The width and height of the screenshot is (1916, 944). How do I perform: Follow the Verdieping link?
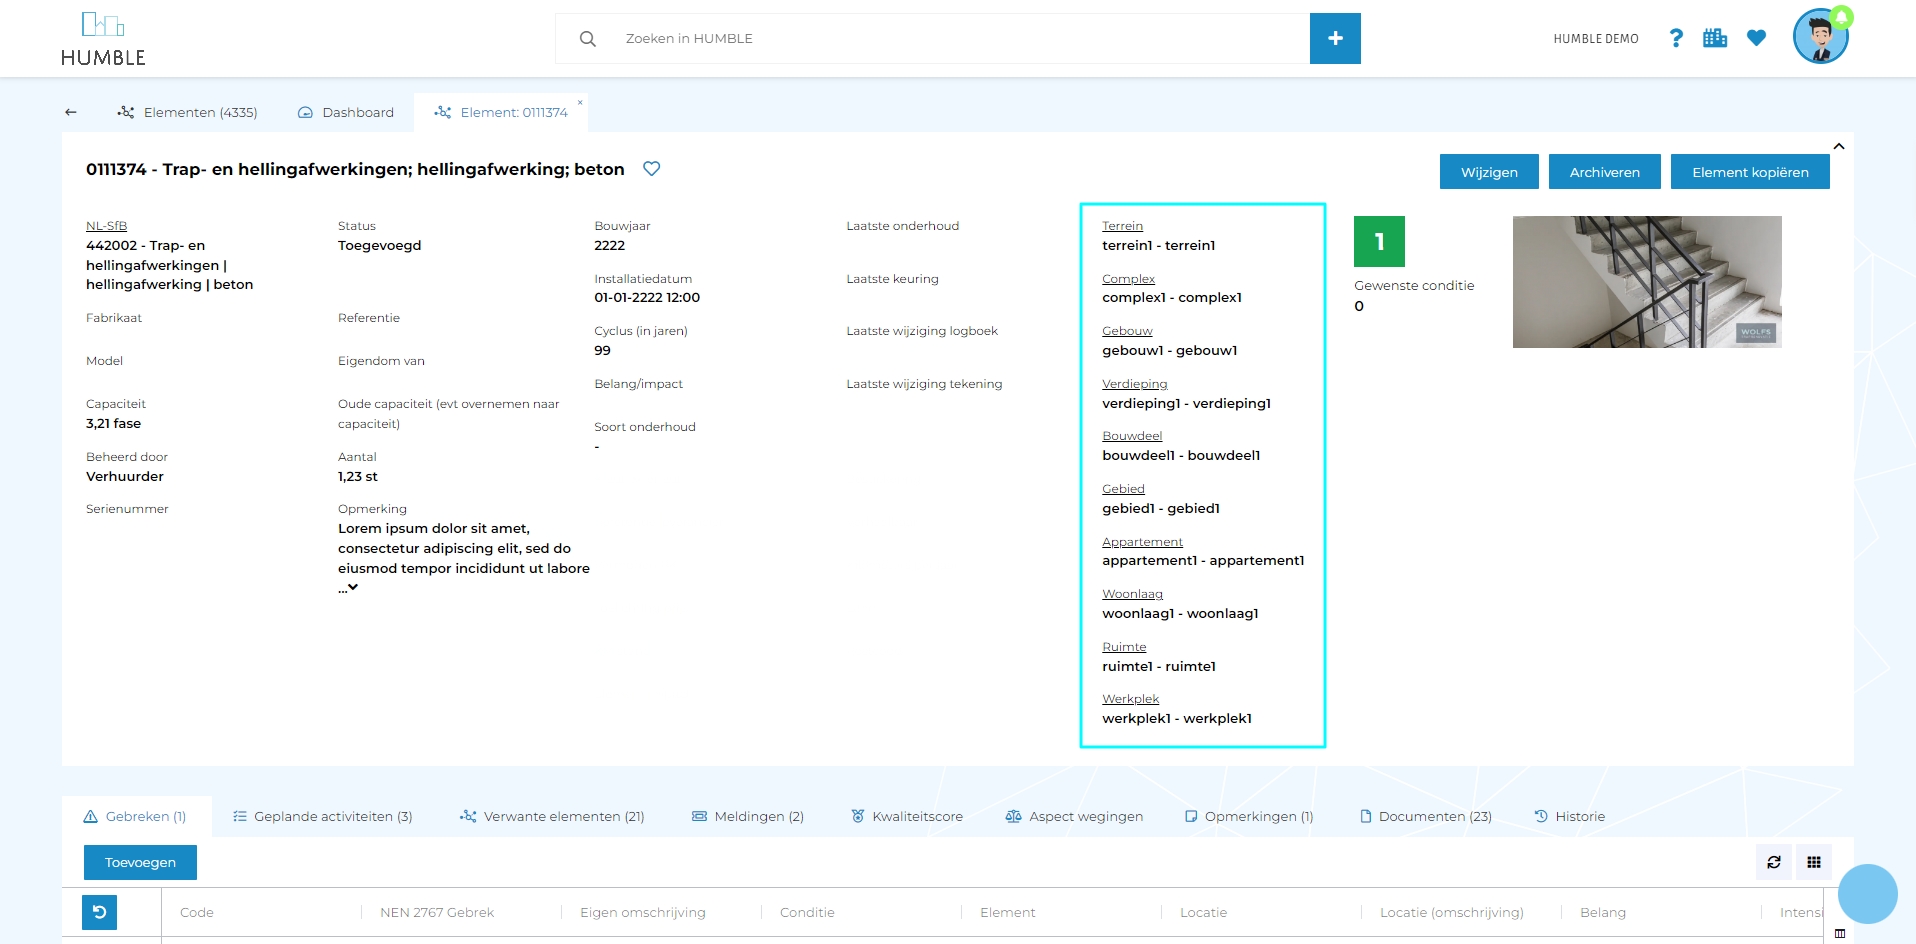[1134, 384]
